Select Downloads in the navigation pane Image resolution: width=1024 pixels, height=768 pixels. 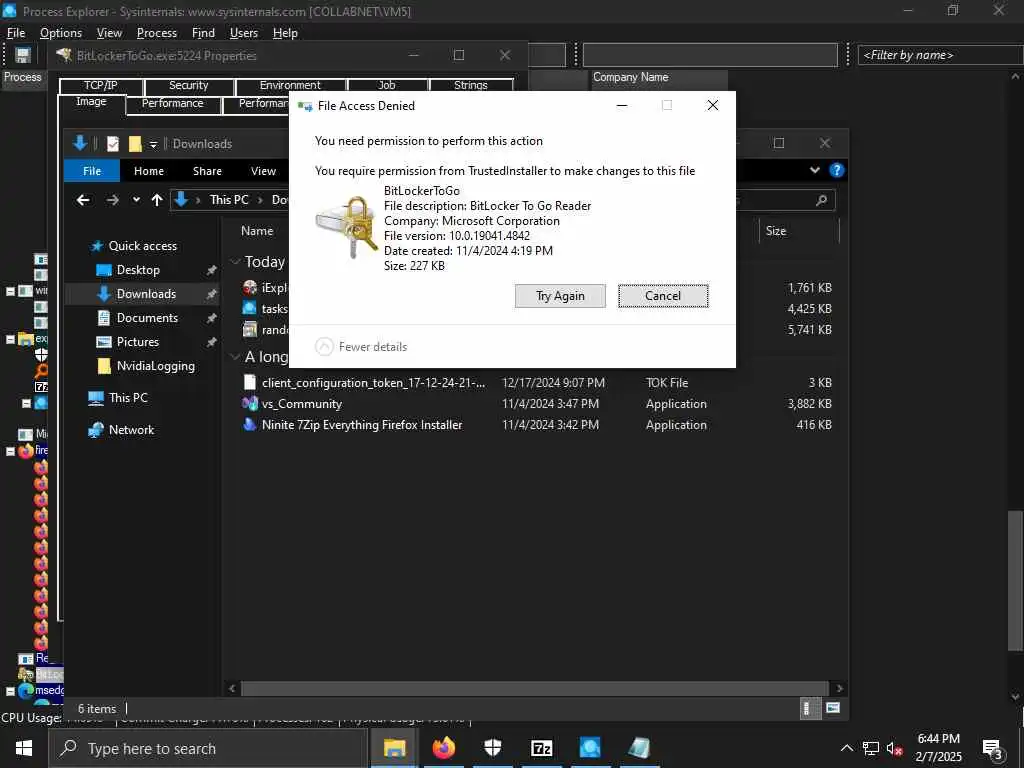pyautogui.click(x=142, y=294)
